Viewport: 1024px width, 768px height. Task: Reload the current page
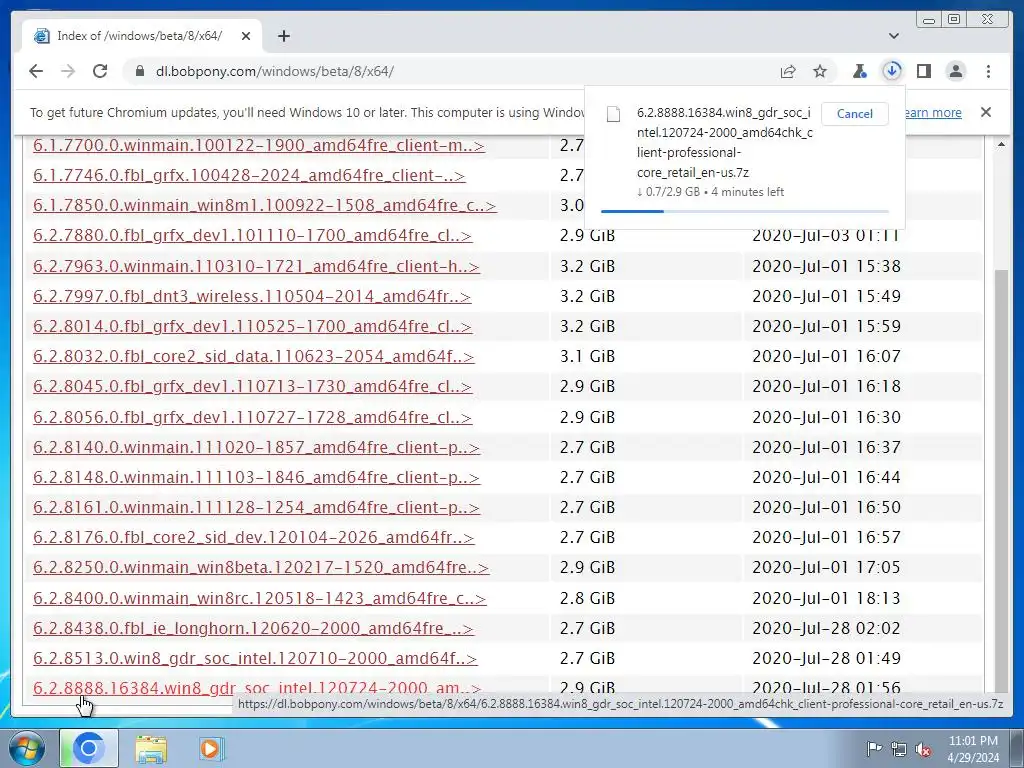pyautogui.click(x=100, y=71)
